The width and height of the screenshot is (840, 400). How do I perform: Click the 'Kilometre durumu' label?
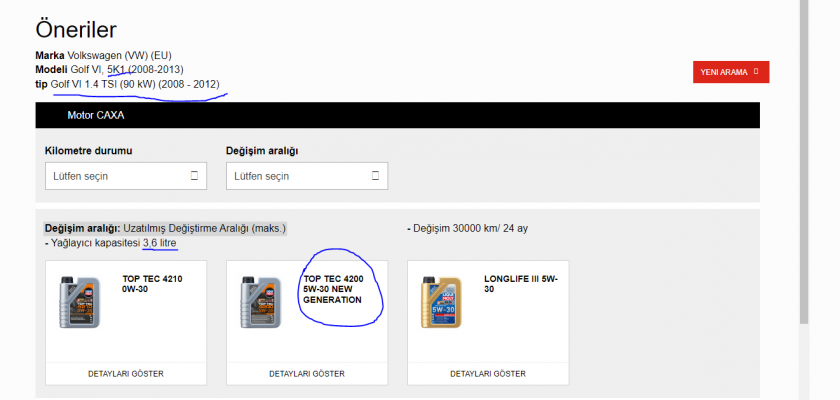(88, 151)
